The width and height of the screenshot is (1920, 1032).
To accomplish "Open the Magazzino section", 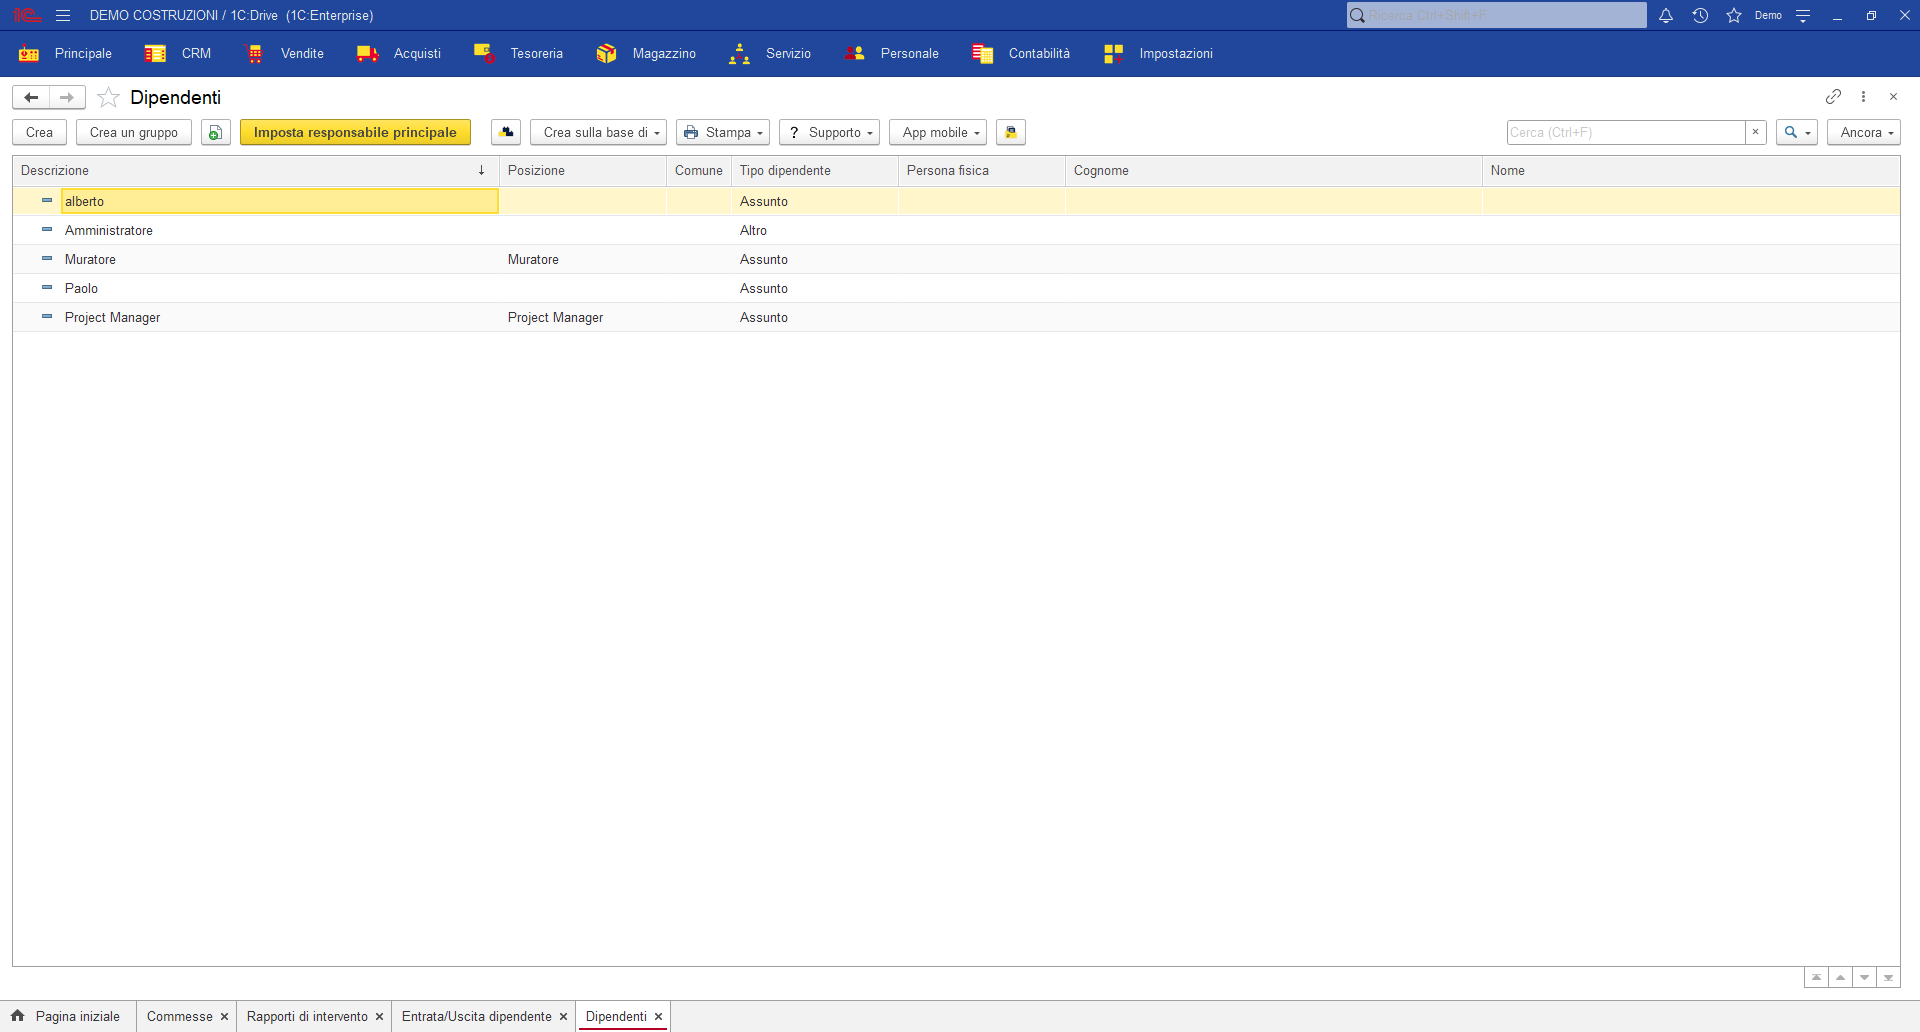I will pos(646,54).
